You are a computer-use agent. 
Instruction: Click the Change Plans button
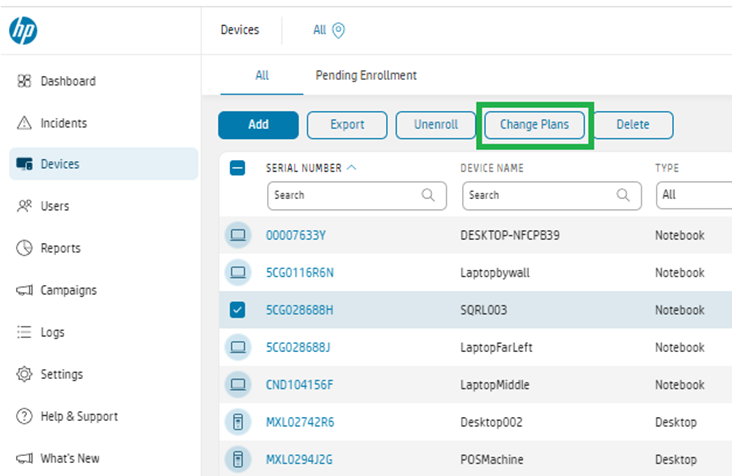(534, 125)
